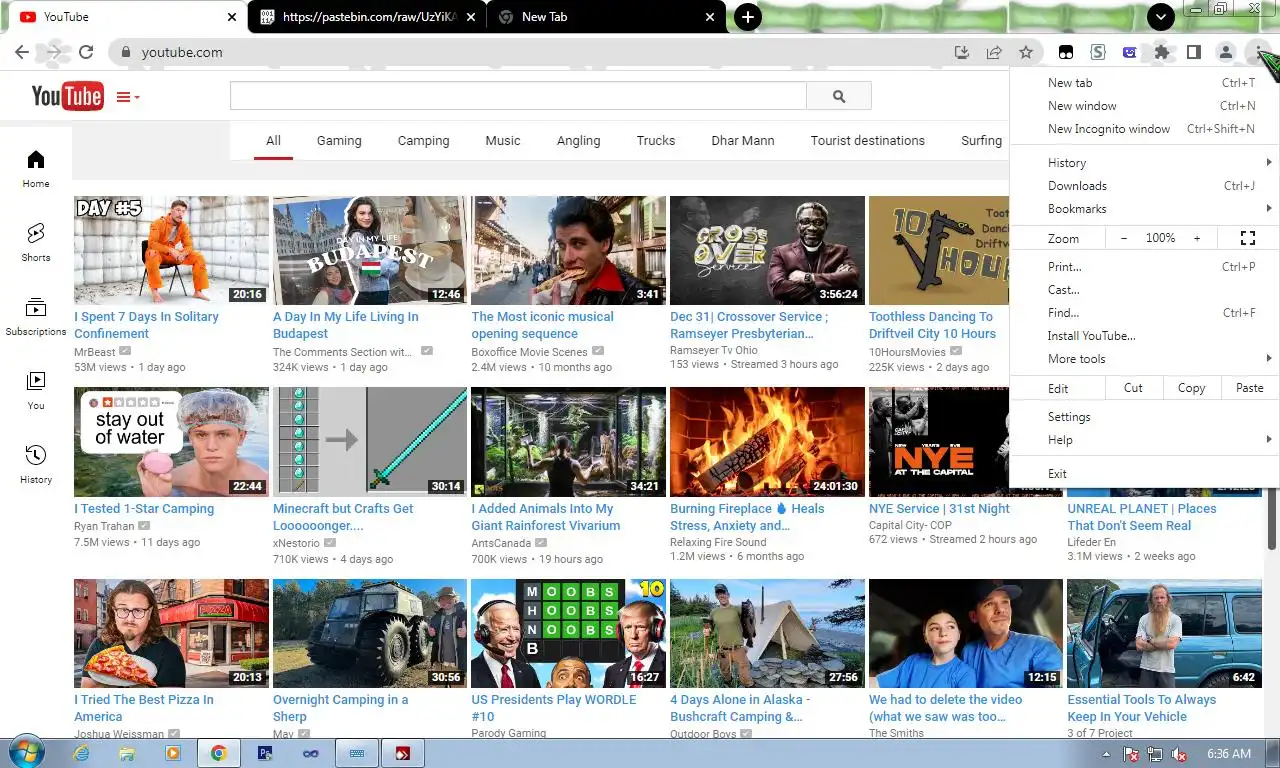Open Downloads from Chrome menu

point(1144,185)
